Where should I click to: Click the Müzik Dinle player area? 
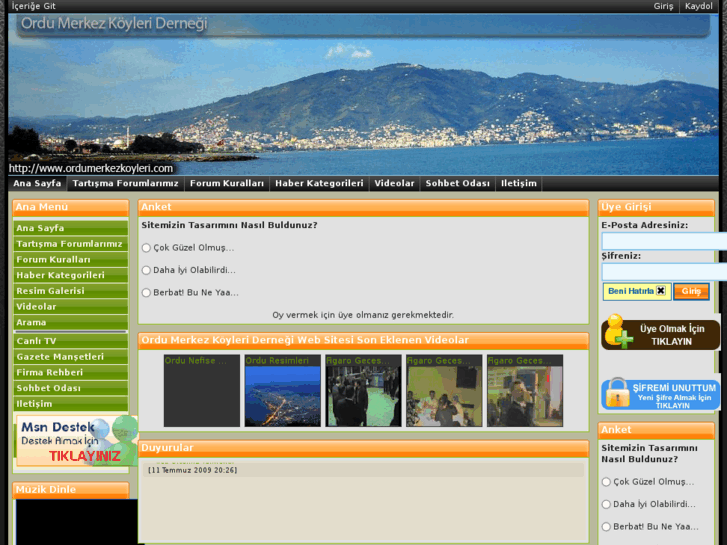coord(77,522)
